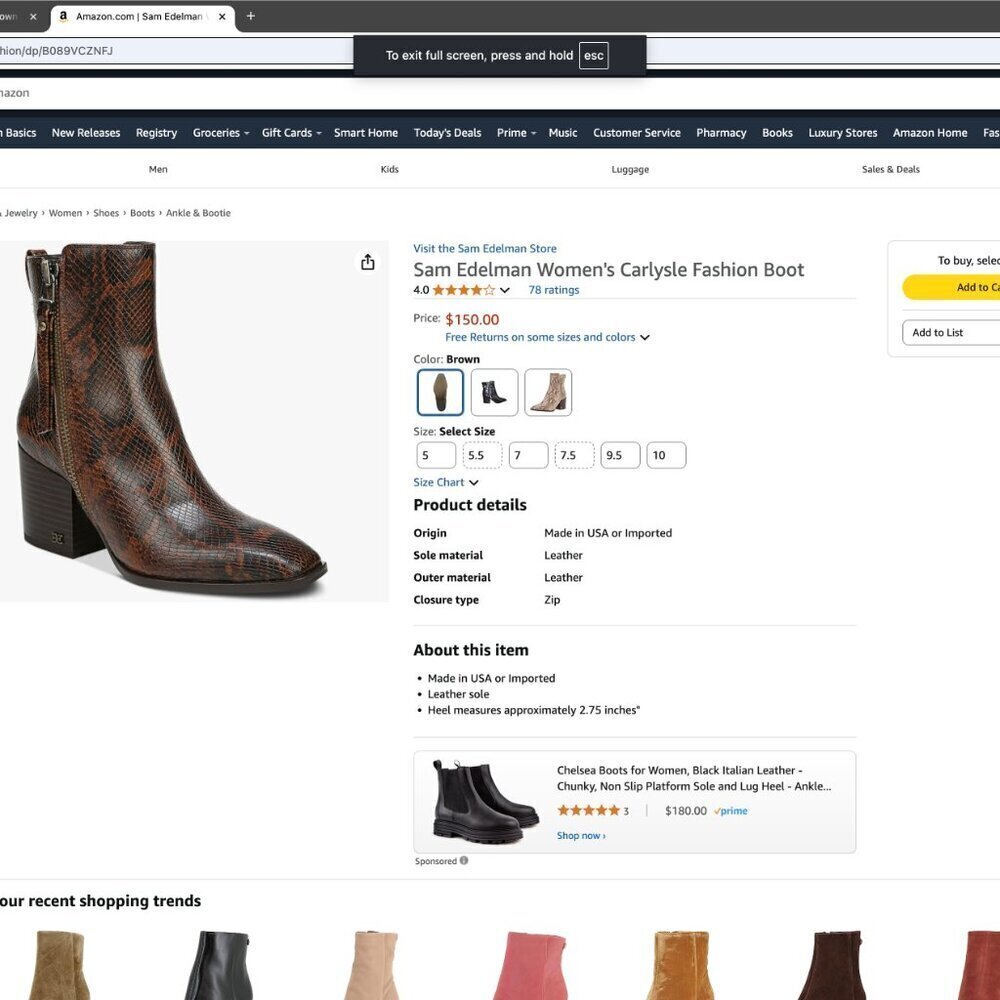Screen dimensions: 1000x1000
Task: Open the Chelsea Boots for Women ad title
Action: 694,778
